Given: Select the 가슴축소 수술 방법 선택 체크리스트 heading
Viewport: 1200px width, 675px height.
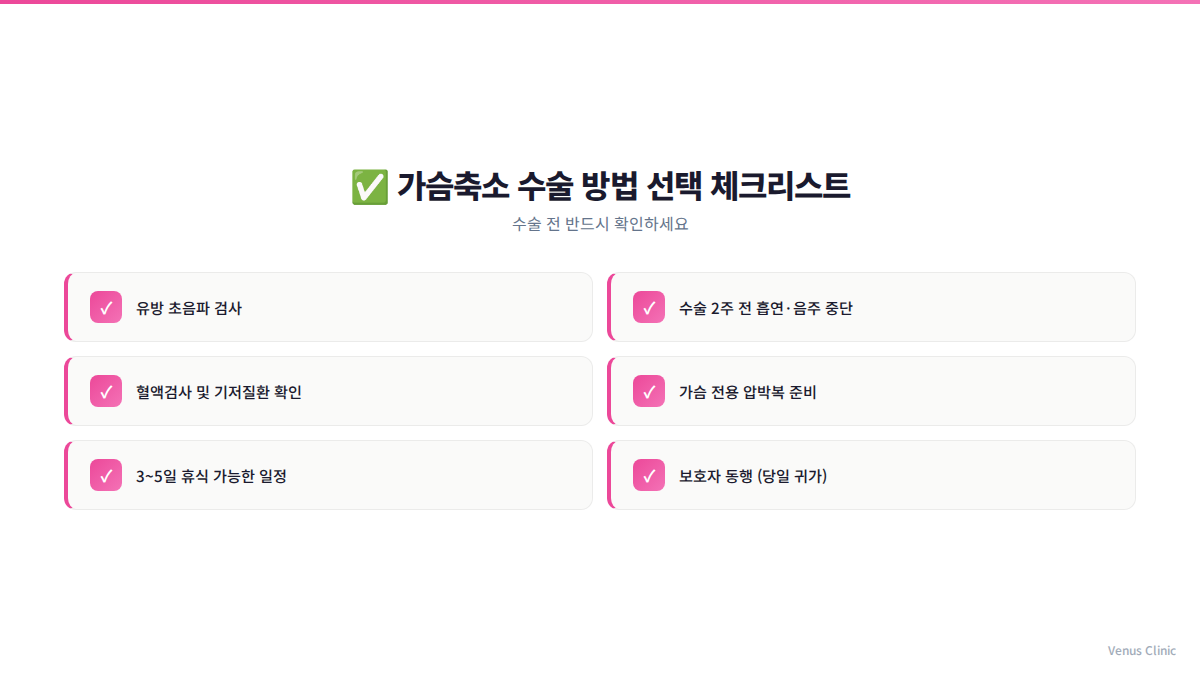Looking at the screenshot, I should tap(623, 187).
